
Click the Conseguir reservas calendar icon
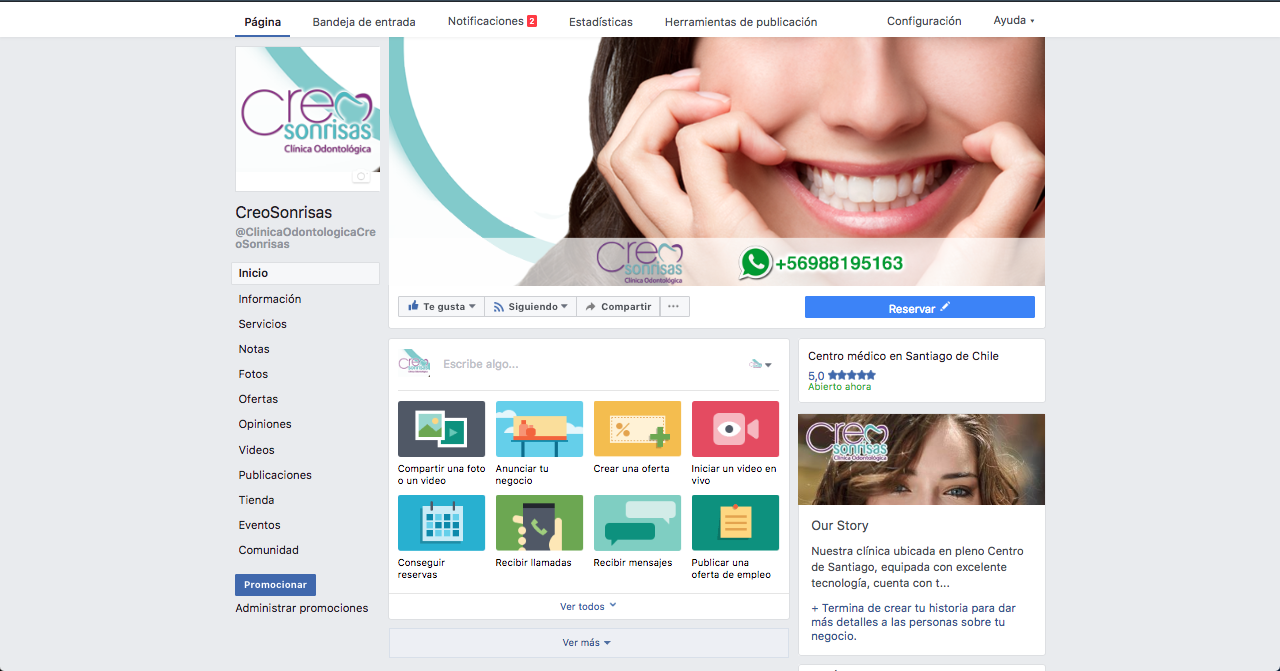click(441, 523)
